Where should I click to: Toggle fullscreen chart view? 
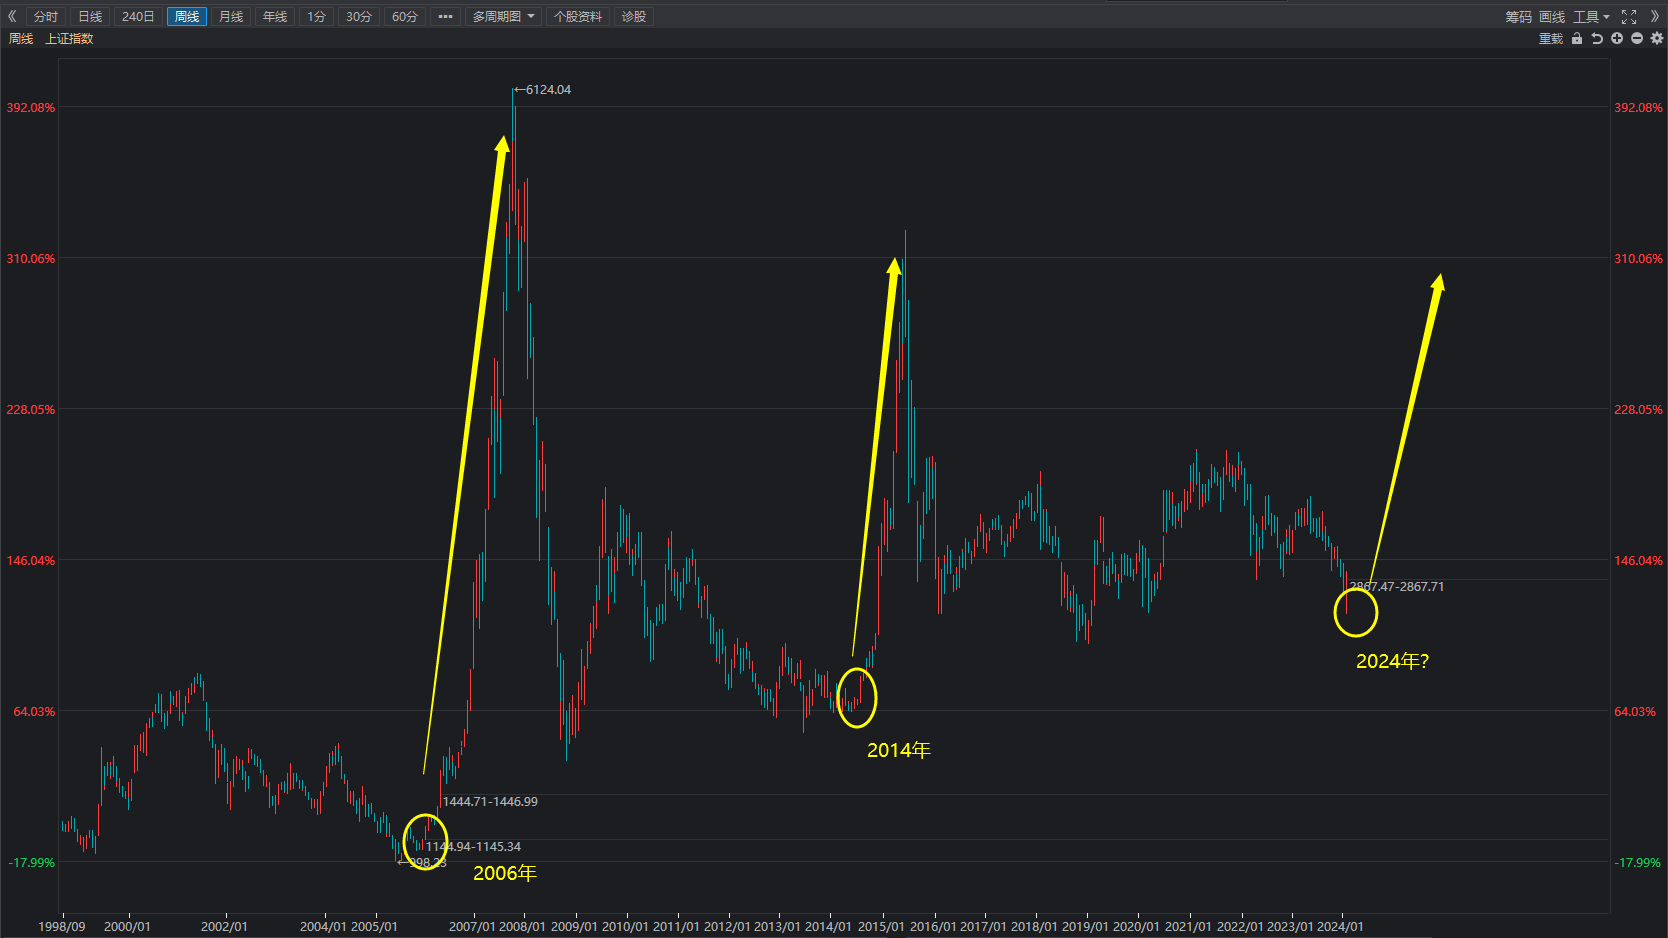[x=1629, y=17]
